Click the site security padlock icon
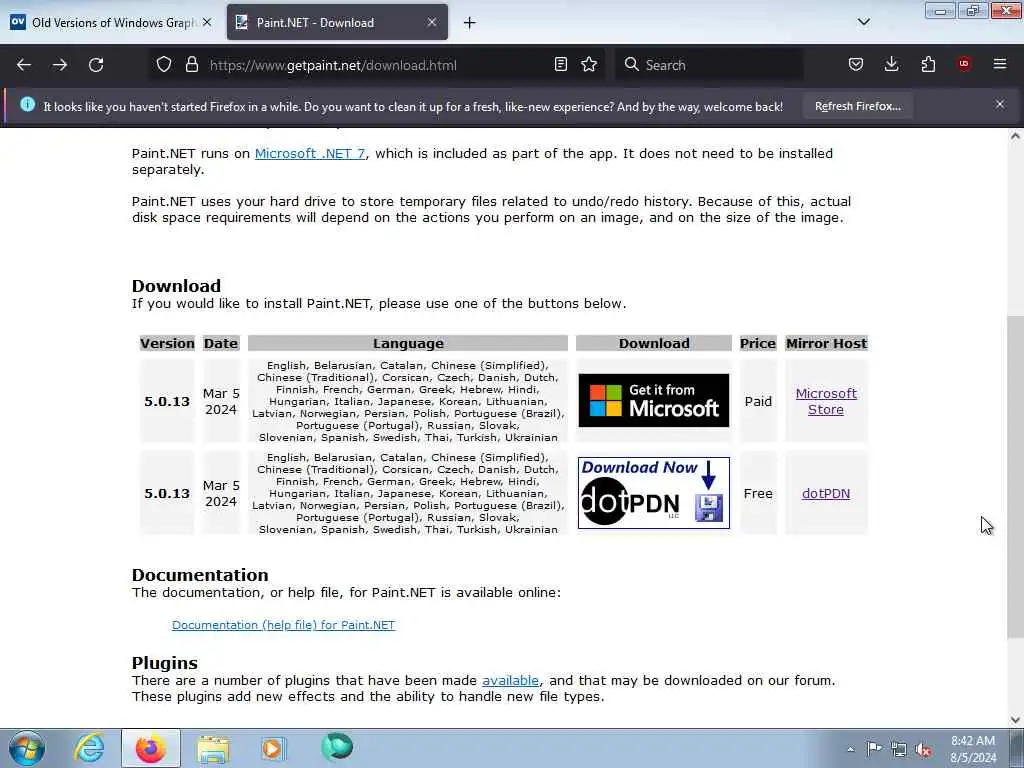Image resolution: width=1024 pixels, height=768 pixels. (x=191, y=64)
